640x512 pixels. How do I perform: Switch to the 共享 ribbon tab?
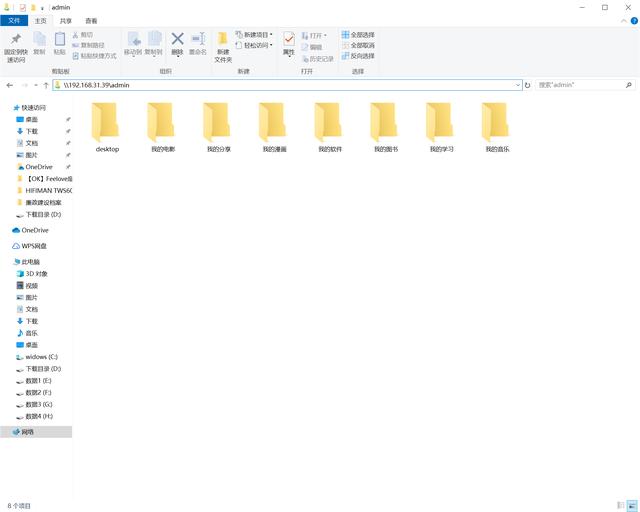pyautogui.click(x=65, y=20)
